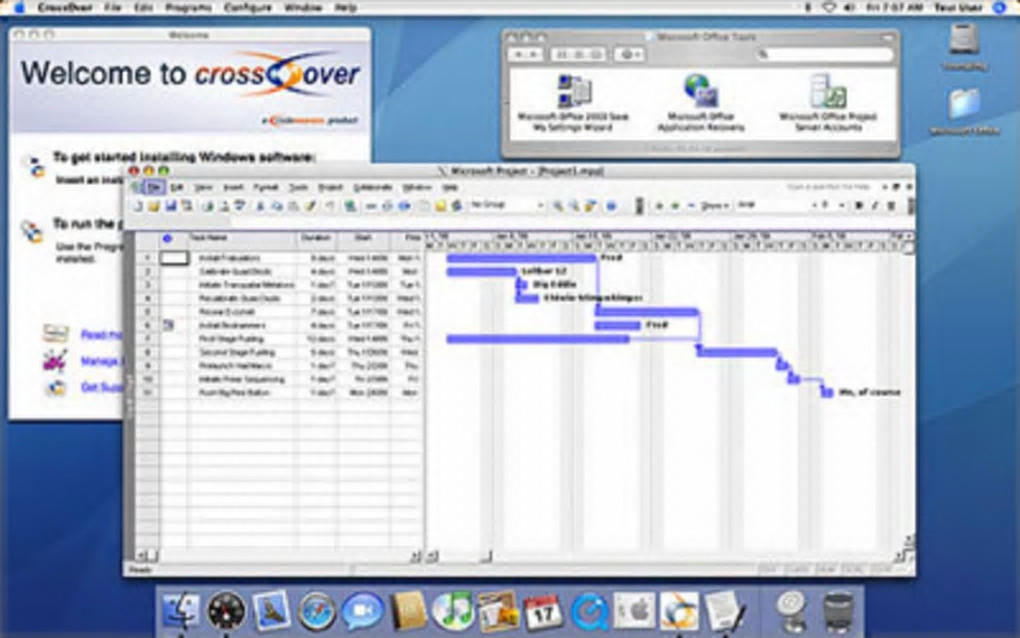
Task: Open the Trash in the Dock
Action: [x=839, y=611]
